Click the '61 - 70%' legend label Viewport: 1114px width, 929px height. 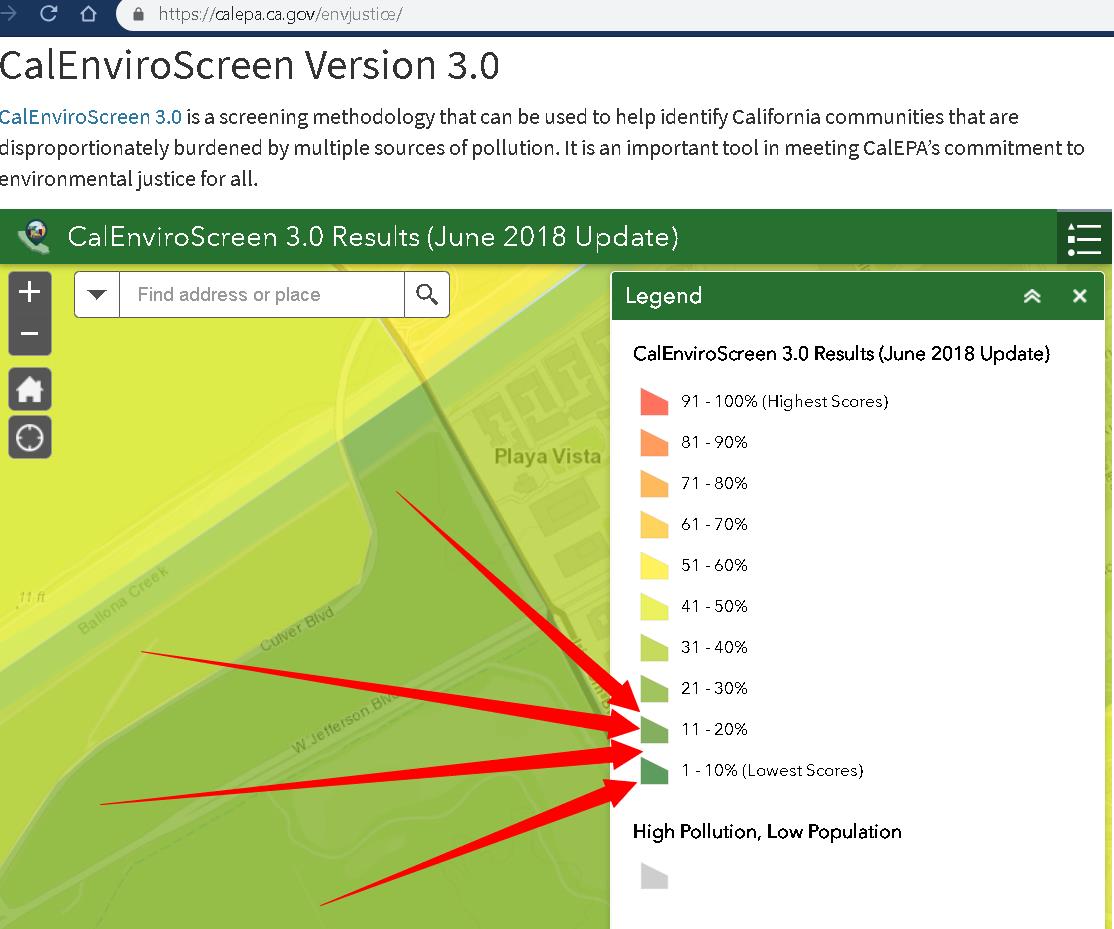(714, 524)
